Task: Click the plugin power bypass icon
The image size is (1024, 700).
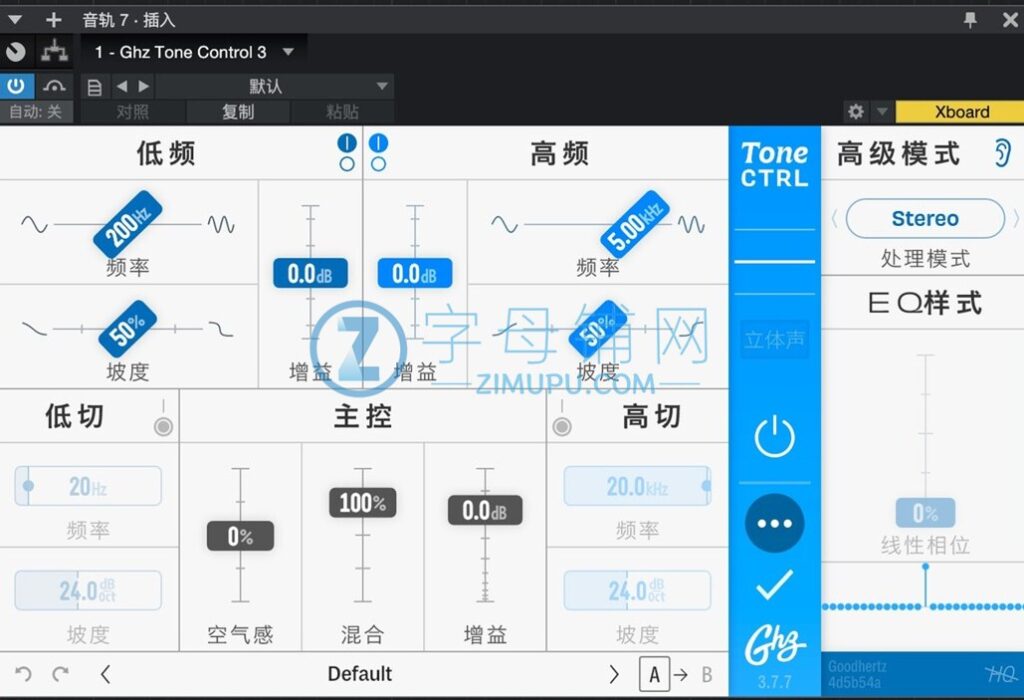Action: pos(774,438)
